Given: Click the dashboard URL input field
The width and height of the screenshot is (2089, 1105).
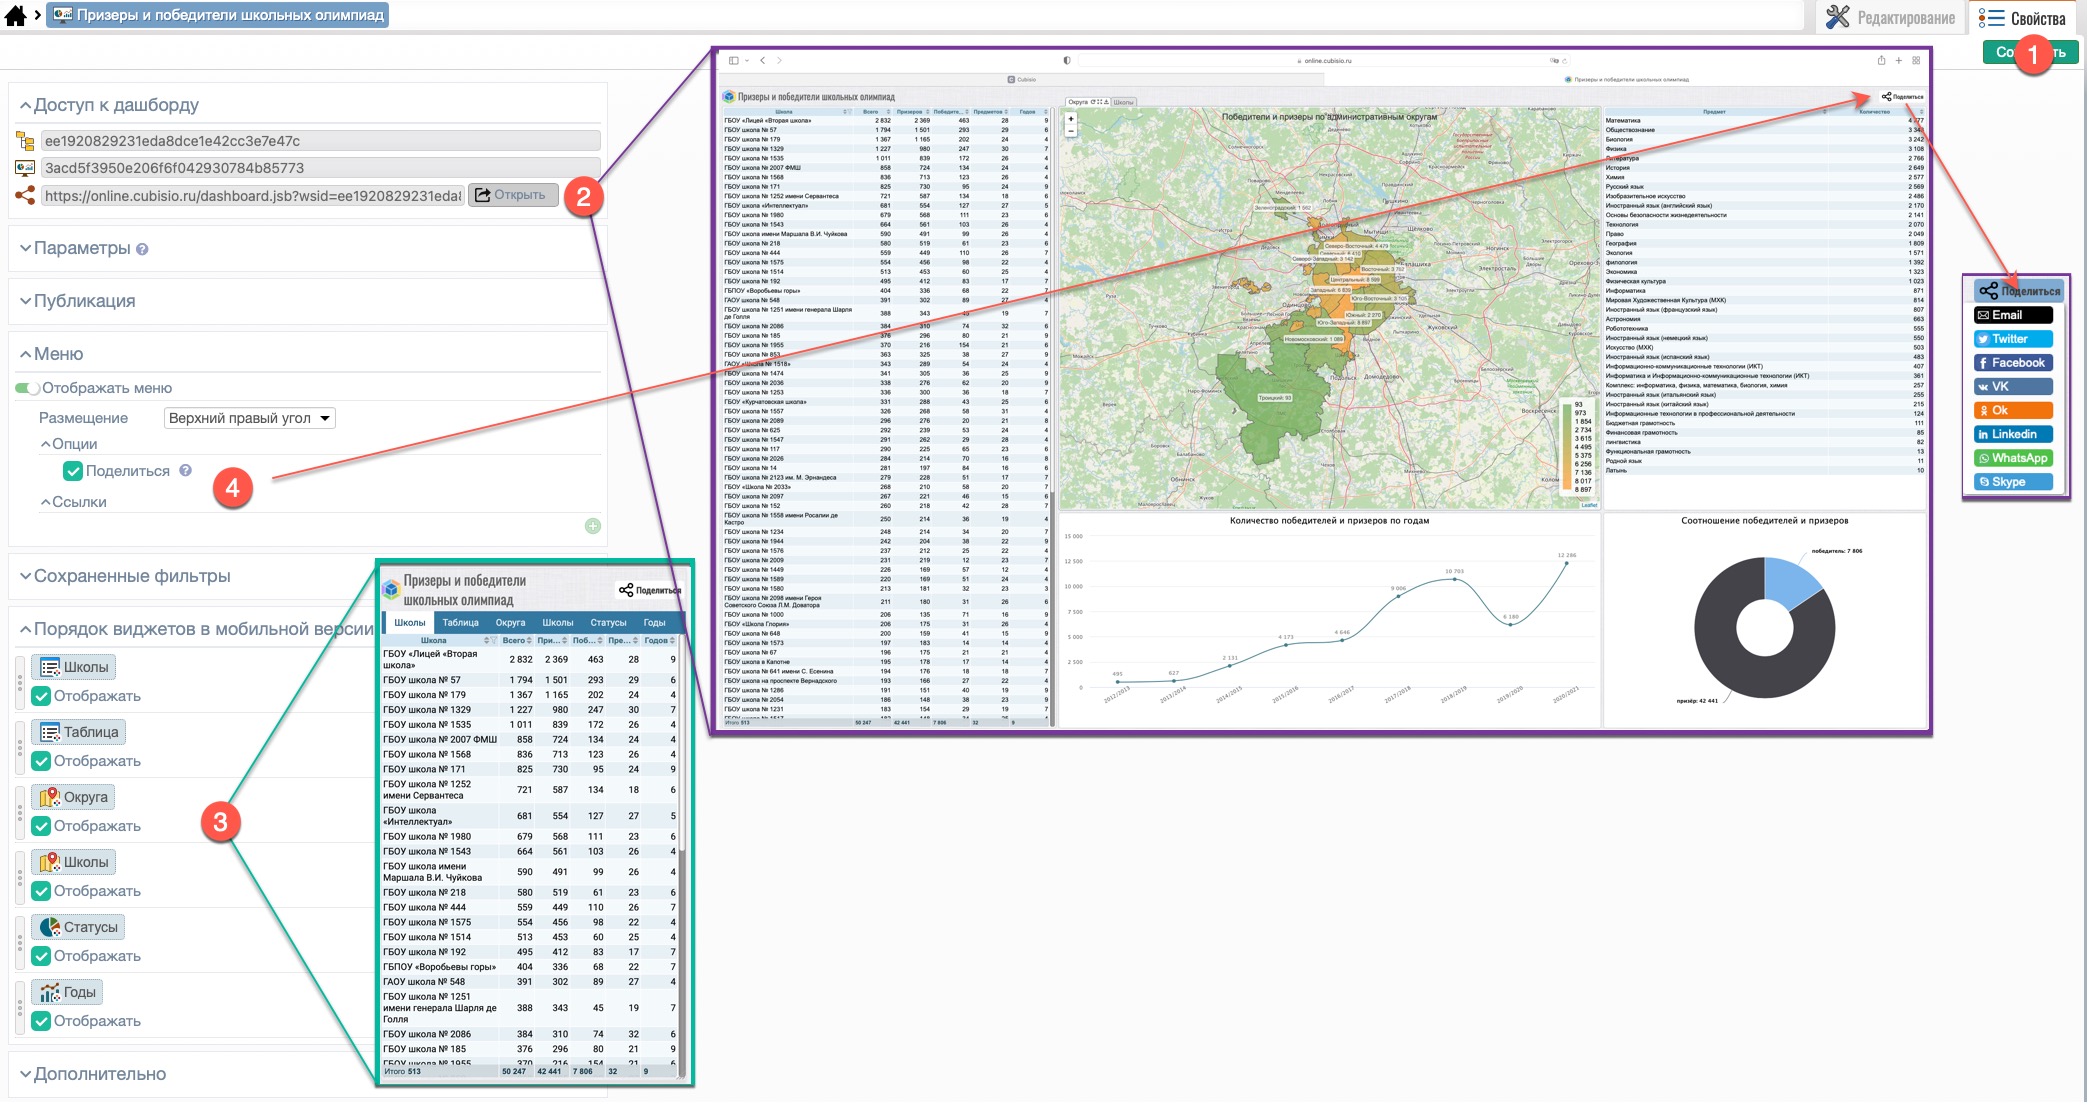Looking at the screenshot, I should [252, 196].
